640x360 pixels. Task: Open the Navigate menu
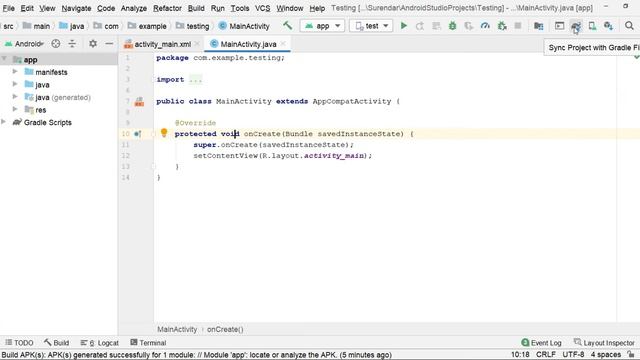(76, 8)
